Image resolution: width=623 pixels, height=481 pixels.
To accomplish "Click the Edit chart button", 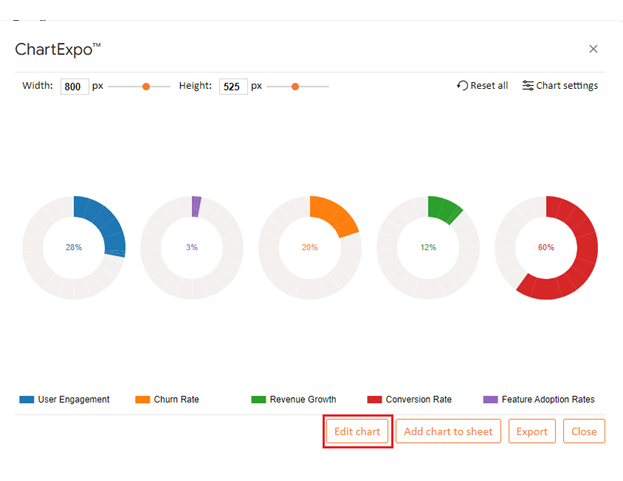I will 357,431.
